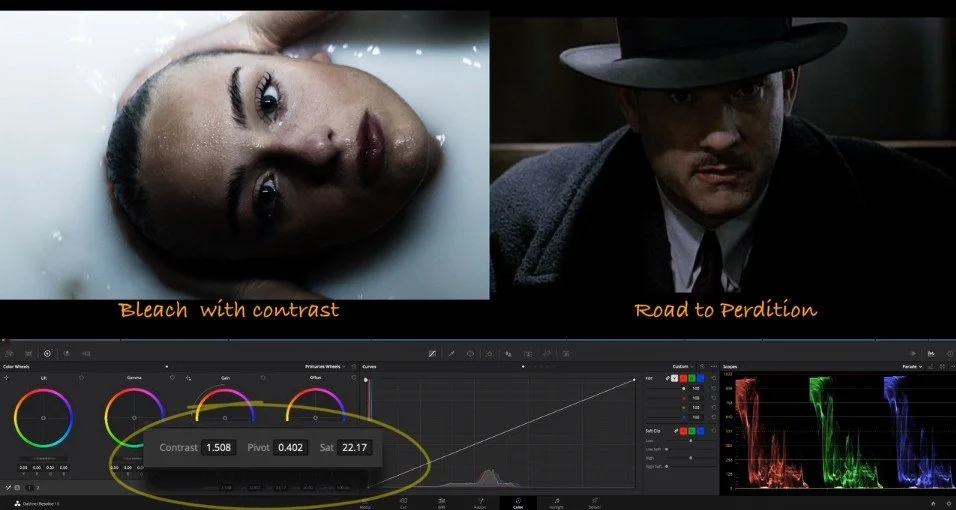Pick white point next to Gain
This screenshot has width=956, height=510.
coord(188,378)
